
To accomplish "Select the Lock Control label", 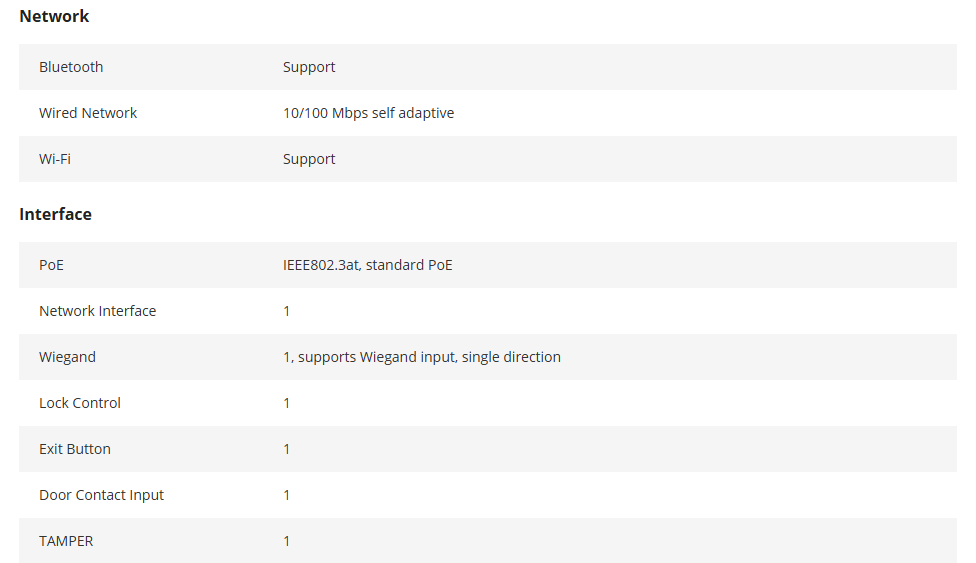I will tap(80, 404).
